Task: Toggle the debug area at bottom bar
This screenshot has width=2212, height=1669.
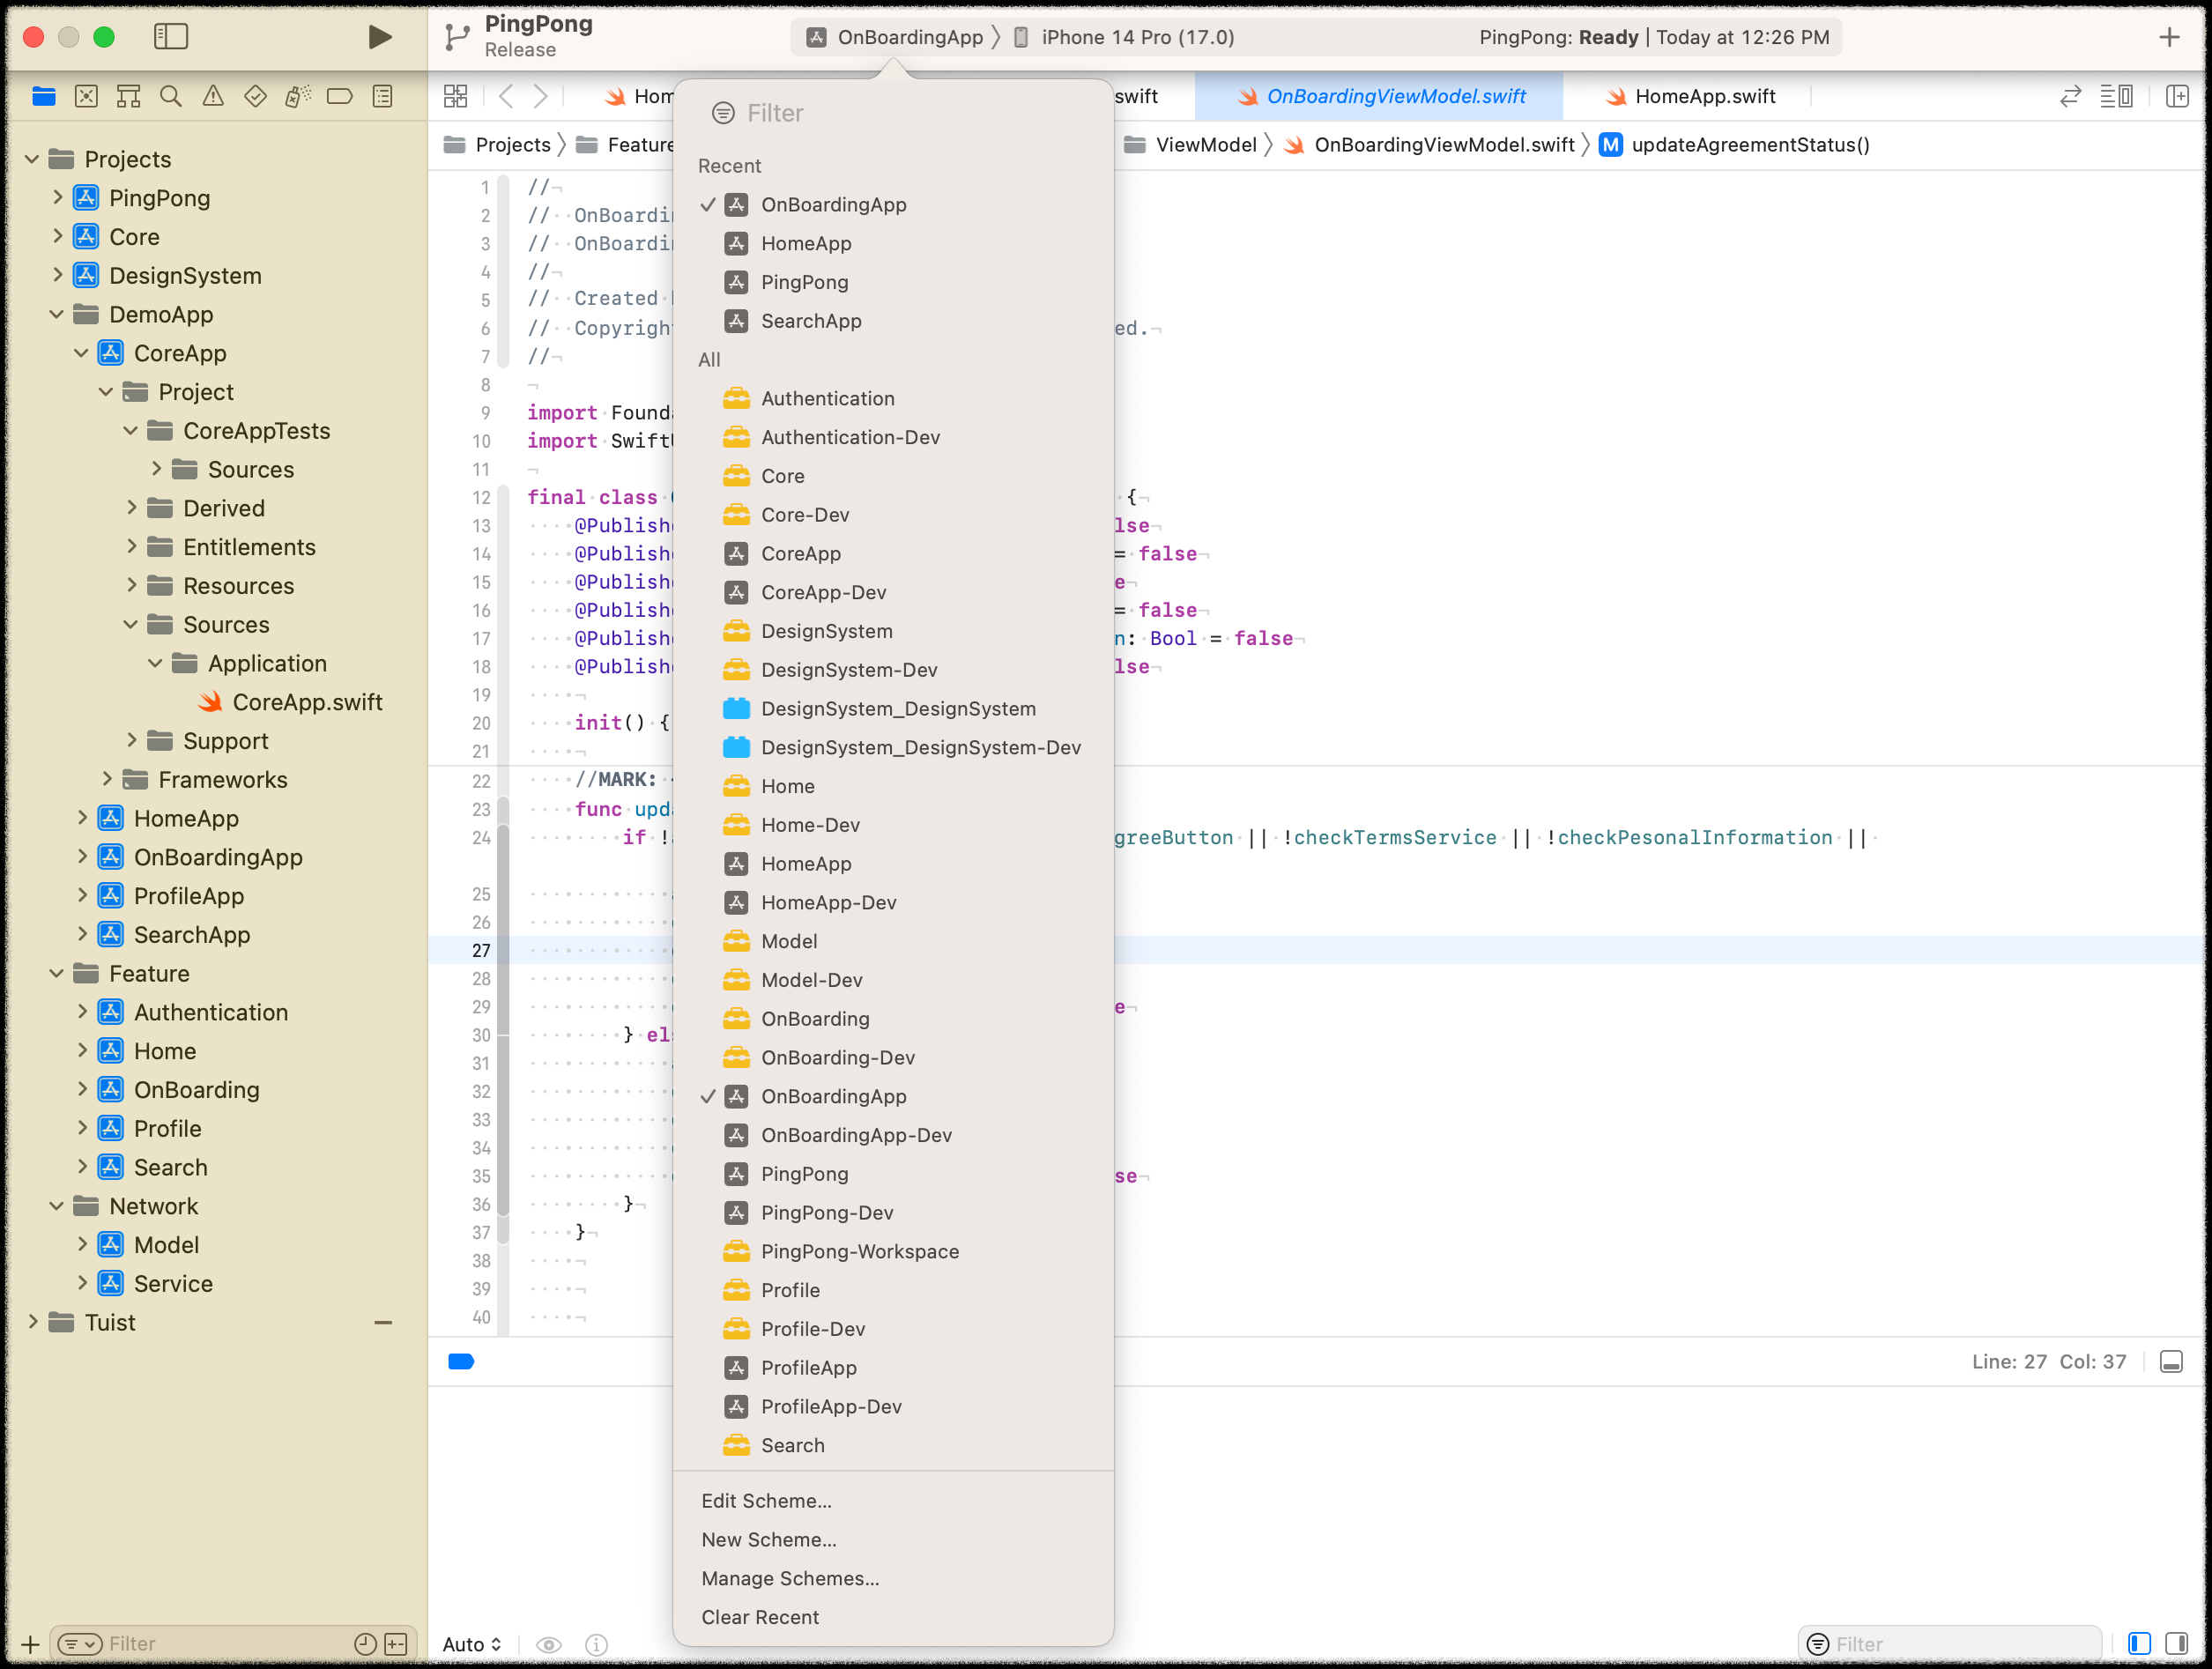Action: coord(2171,1362)
